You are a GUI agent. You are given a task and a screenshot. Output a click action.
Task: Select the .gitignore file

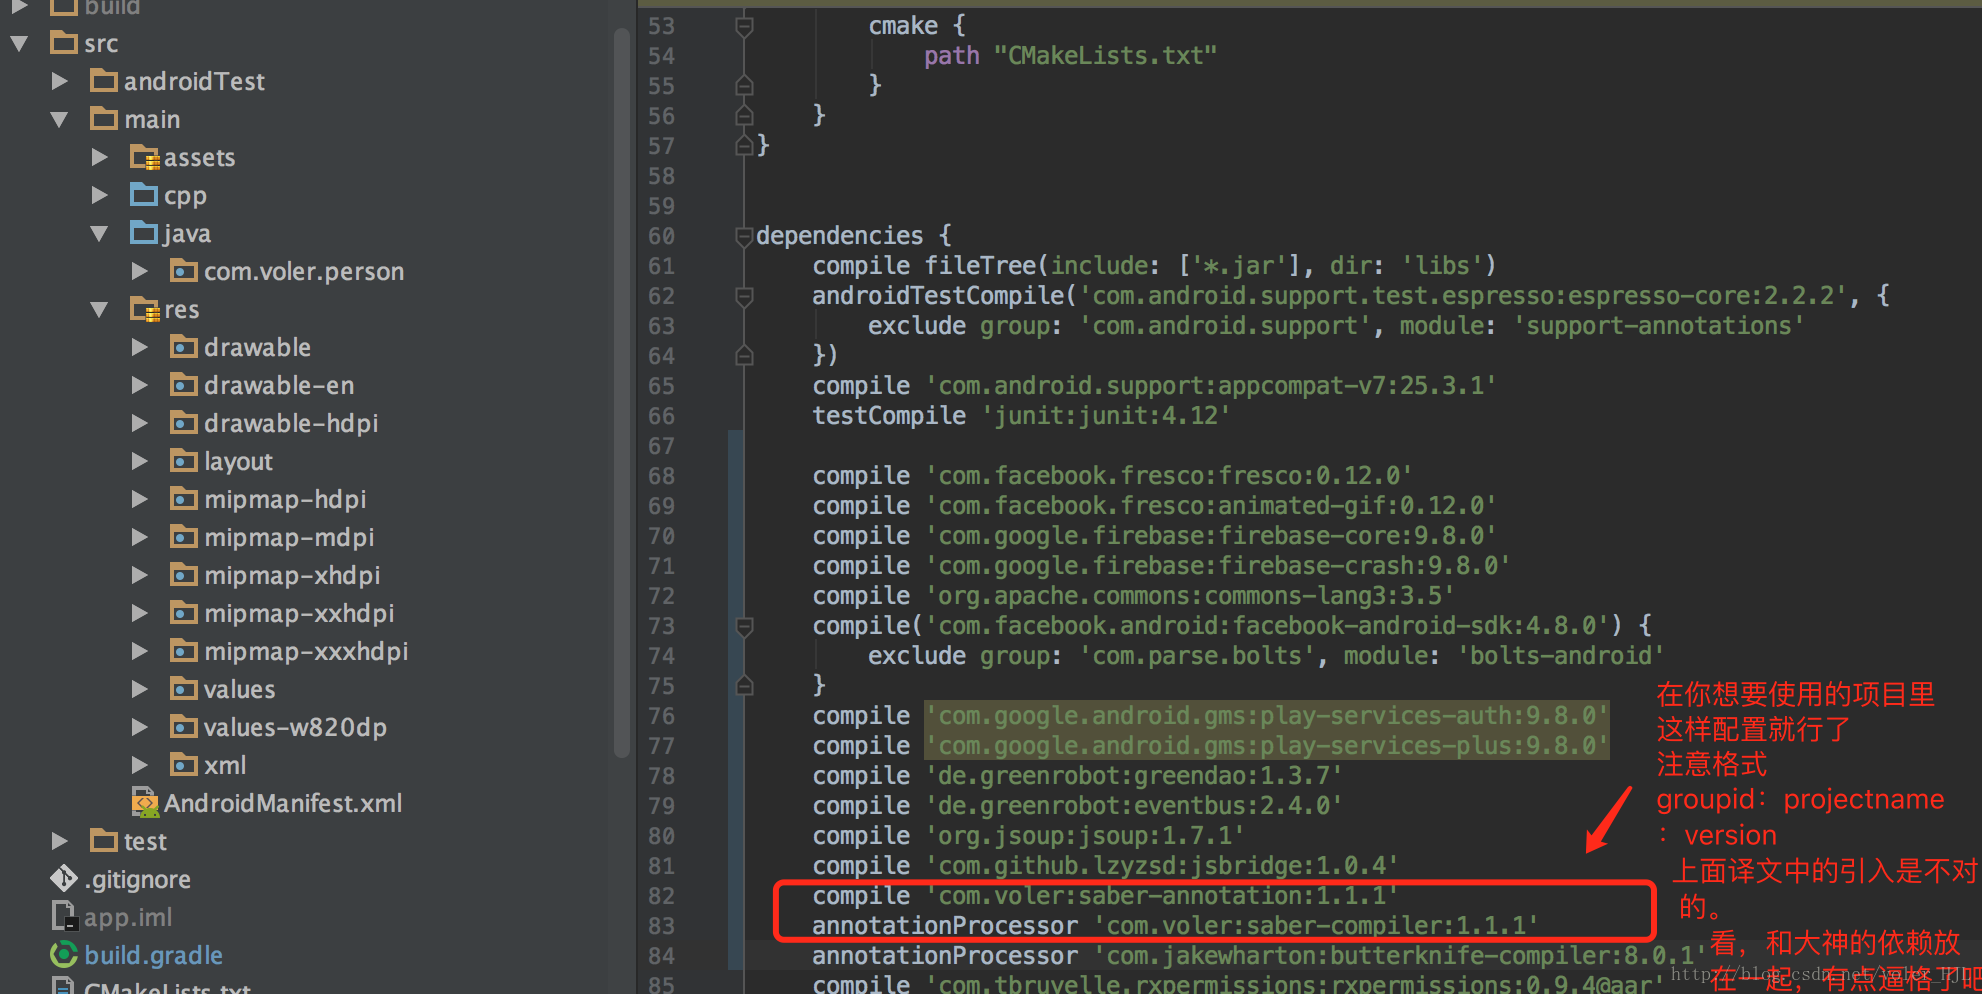pos(138,879)
